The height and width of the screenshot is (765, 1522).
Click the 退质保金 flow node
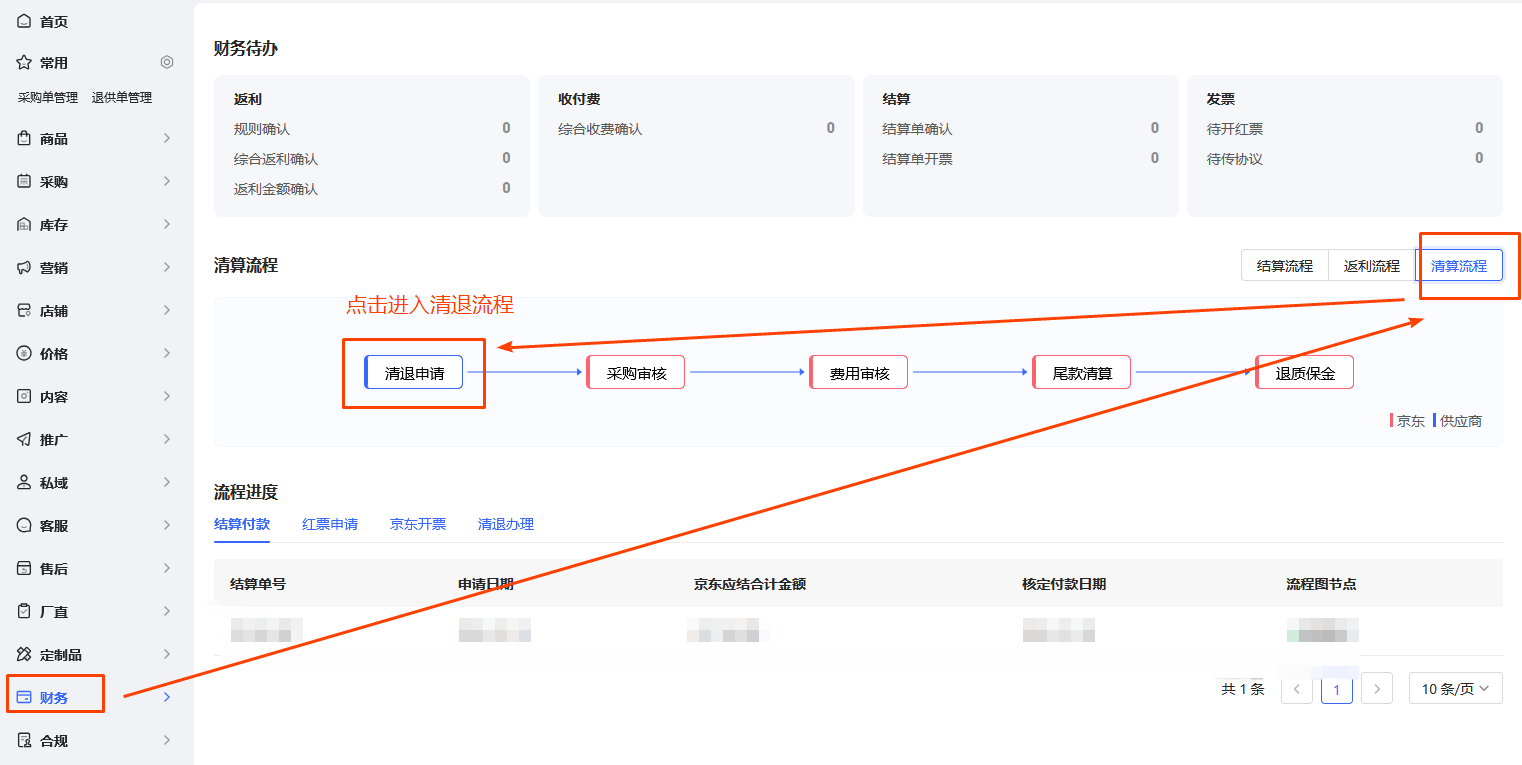coord(1305,373)
